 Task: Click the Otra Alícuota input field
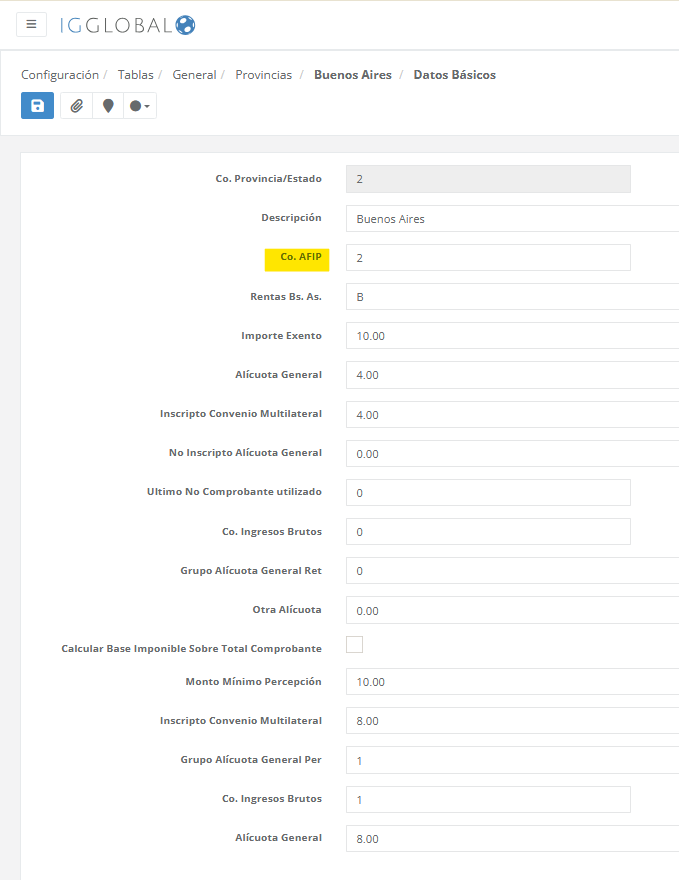[x=512, y=610]
